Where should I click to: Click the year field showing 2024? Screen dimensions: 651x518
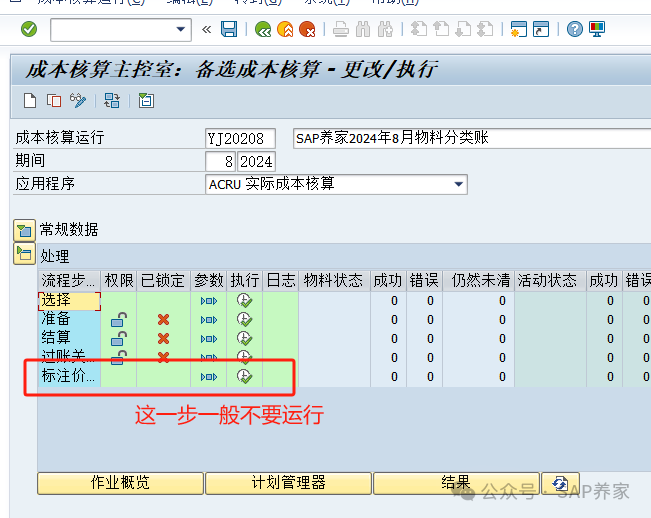(256, 161)
